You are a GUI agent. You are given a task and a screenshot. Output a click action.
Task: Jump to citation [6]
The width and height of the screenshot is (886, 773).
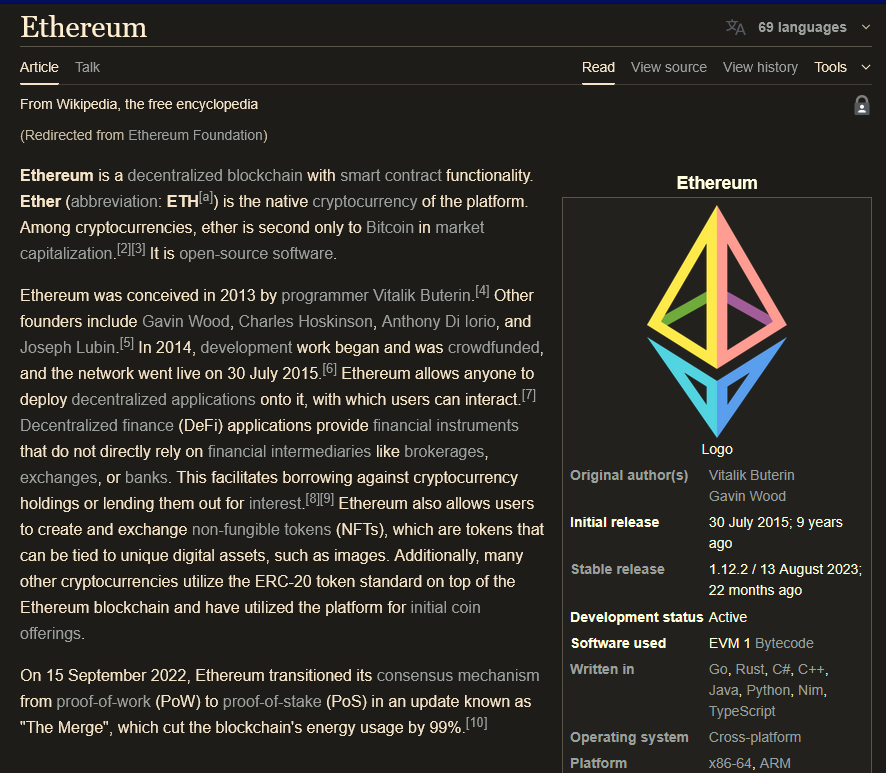pos(329,369)
